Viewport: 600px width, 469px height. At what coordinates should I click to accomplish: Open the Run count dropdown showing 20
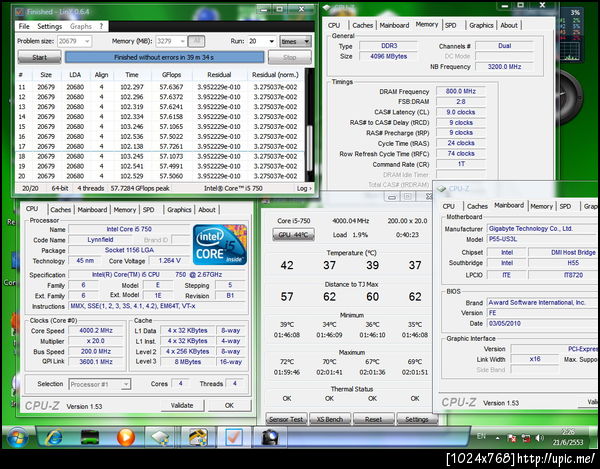[262, 41]
